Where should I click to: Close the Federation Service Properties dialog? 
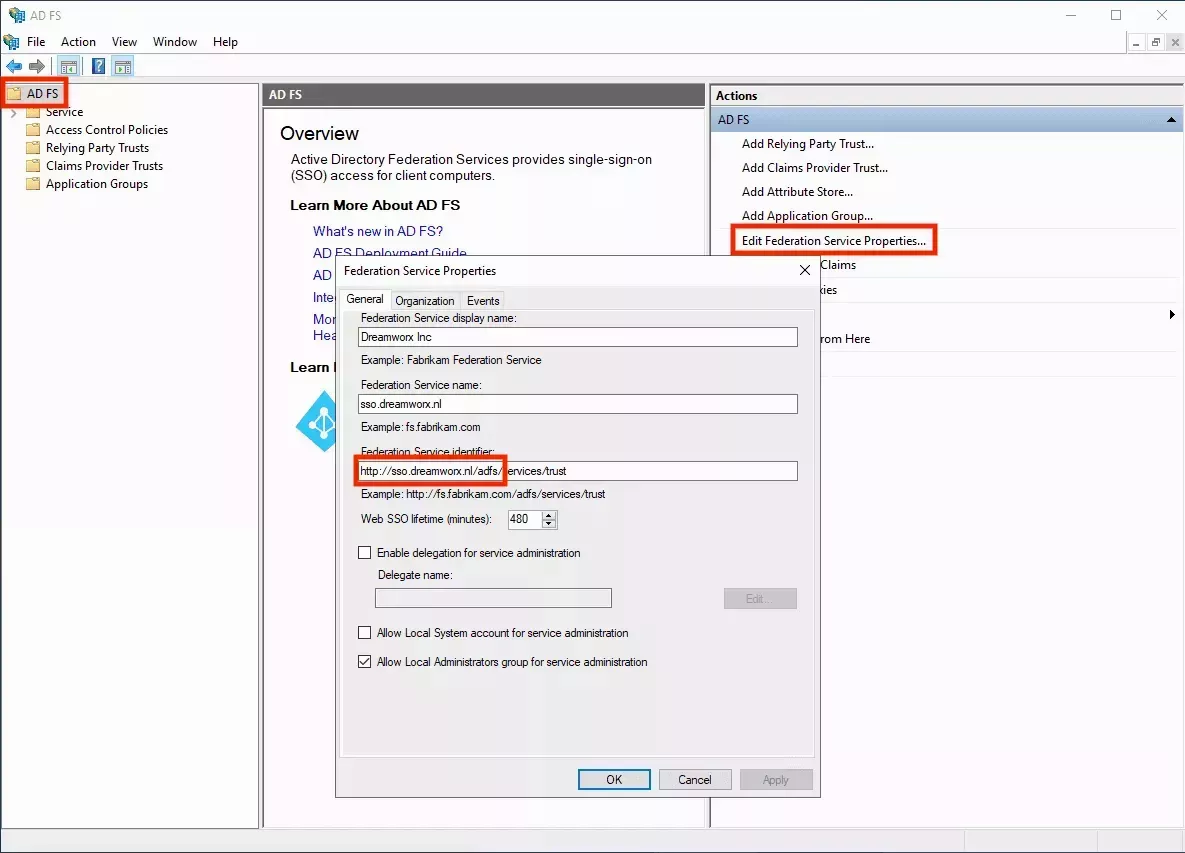pos(805,271)
